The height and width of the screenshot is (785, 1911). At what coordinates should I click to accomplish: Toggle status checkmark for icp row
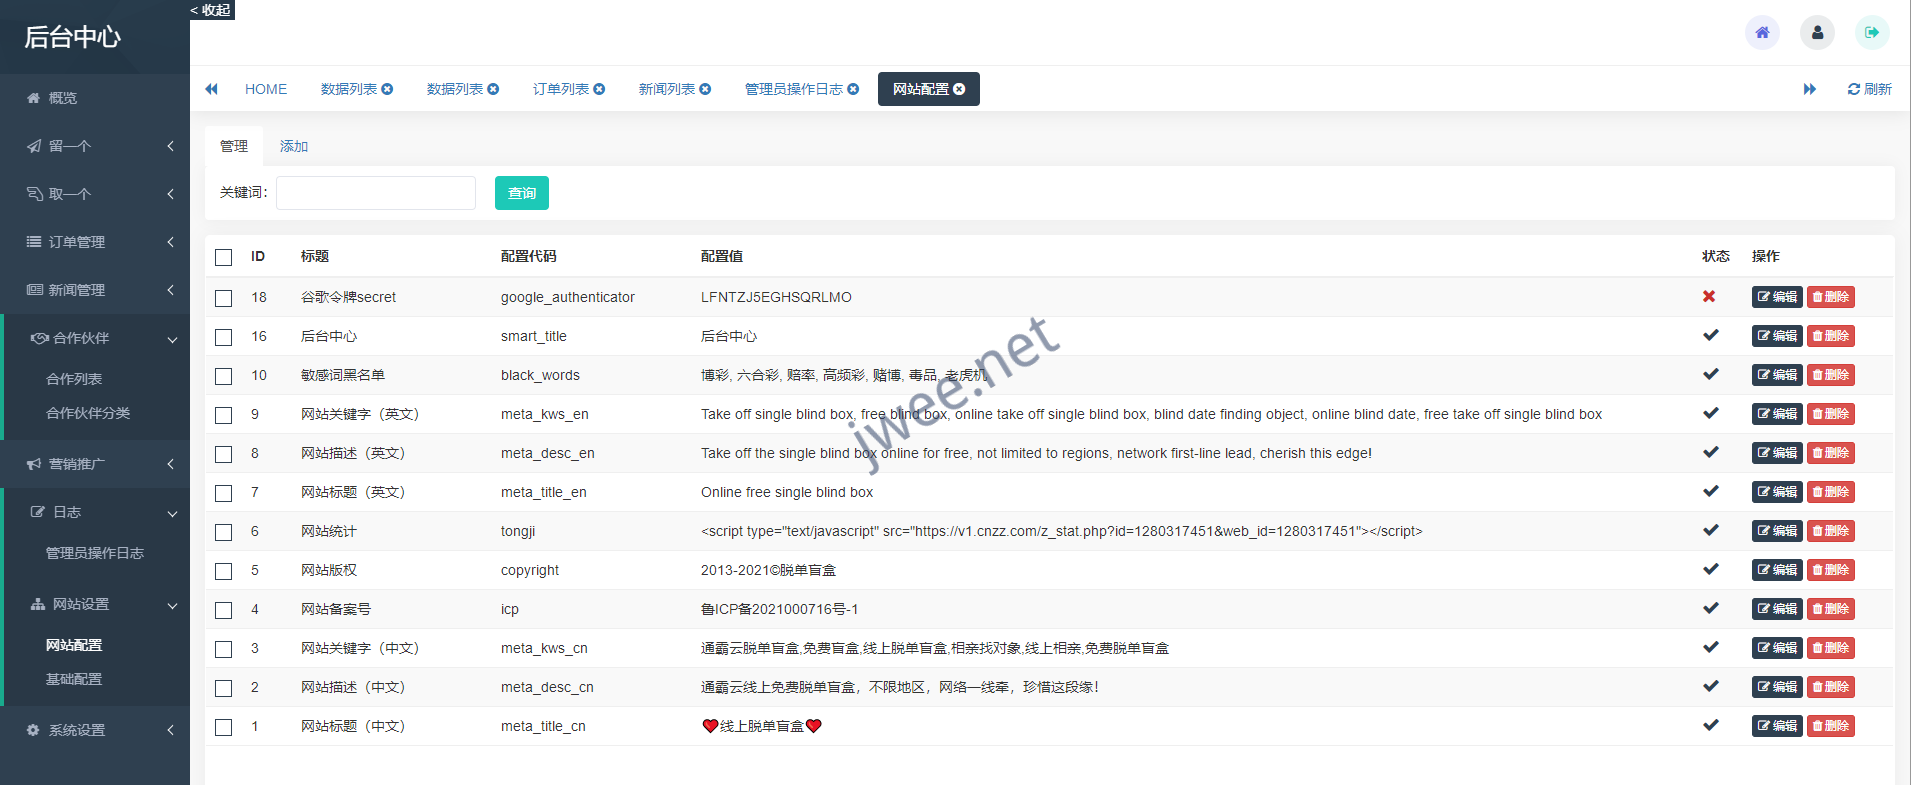click(1710, 609)
